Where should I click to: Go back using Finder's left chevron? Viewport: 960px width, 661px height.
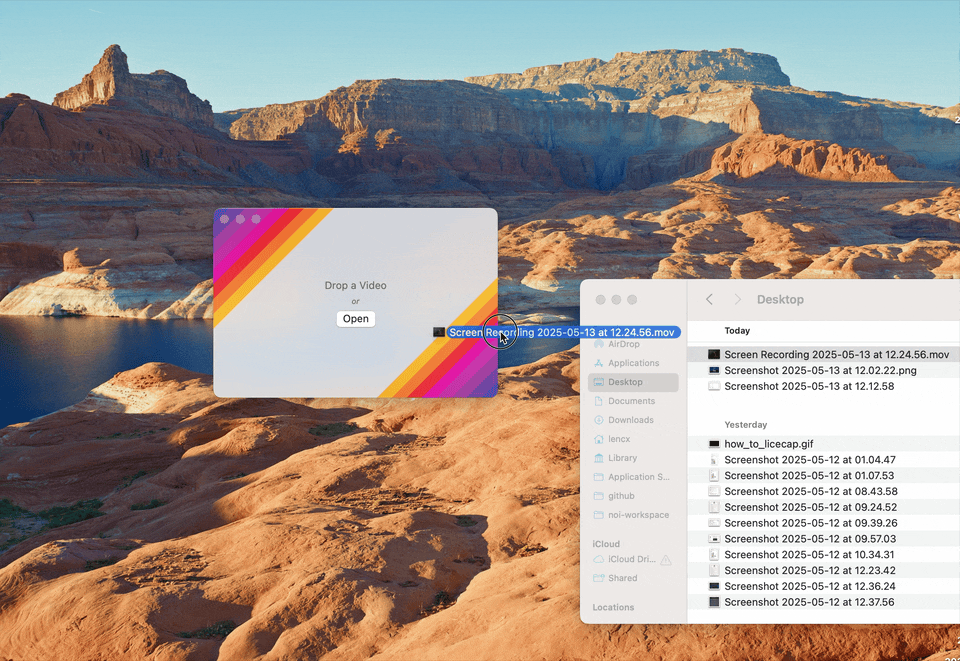(x=709, y=299)
